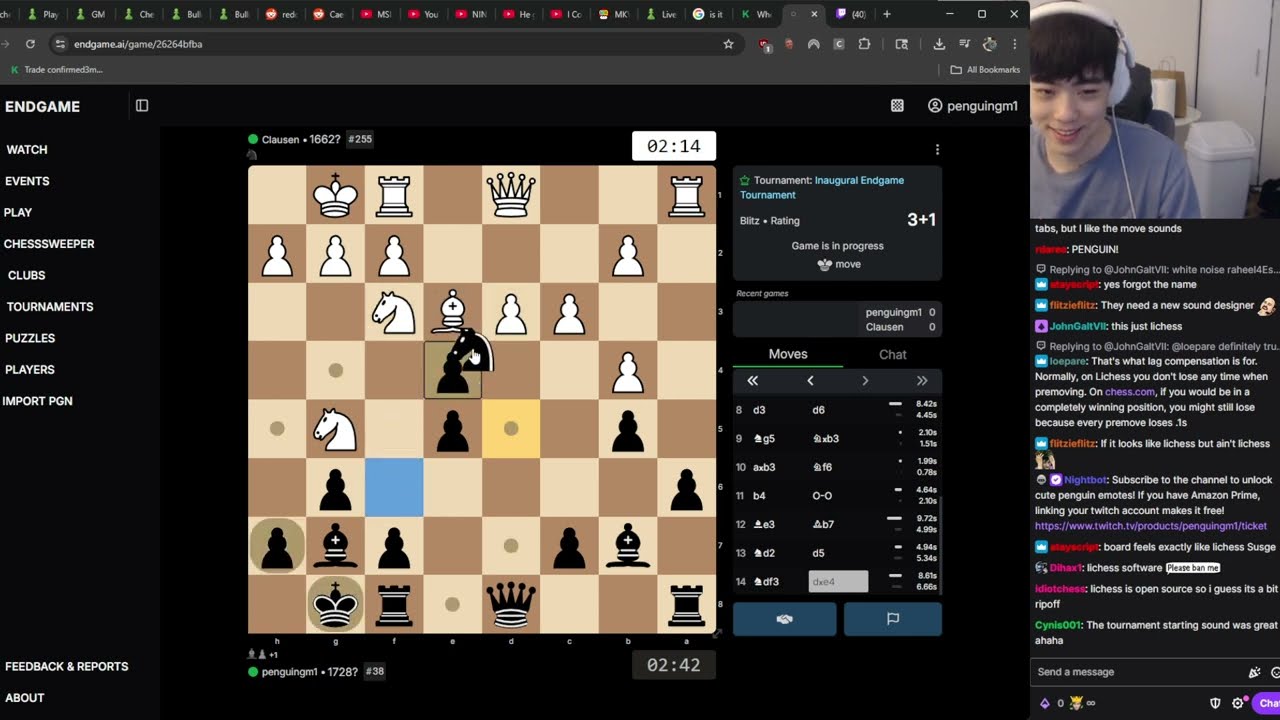
Task: Open CLUBS in sidebar
Action: tap(27, 275)
